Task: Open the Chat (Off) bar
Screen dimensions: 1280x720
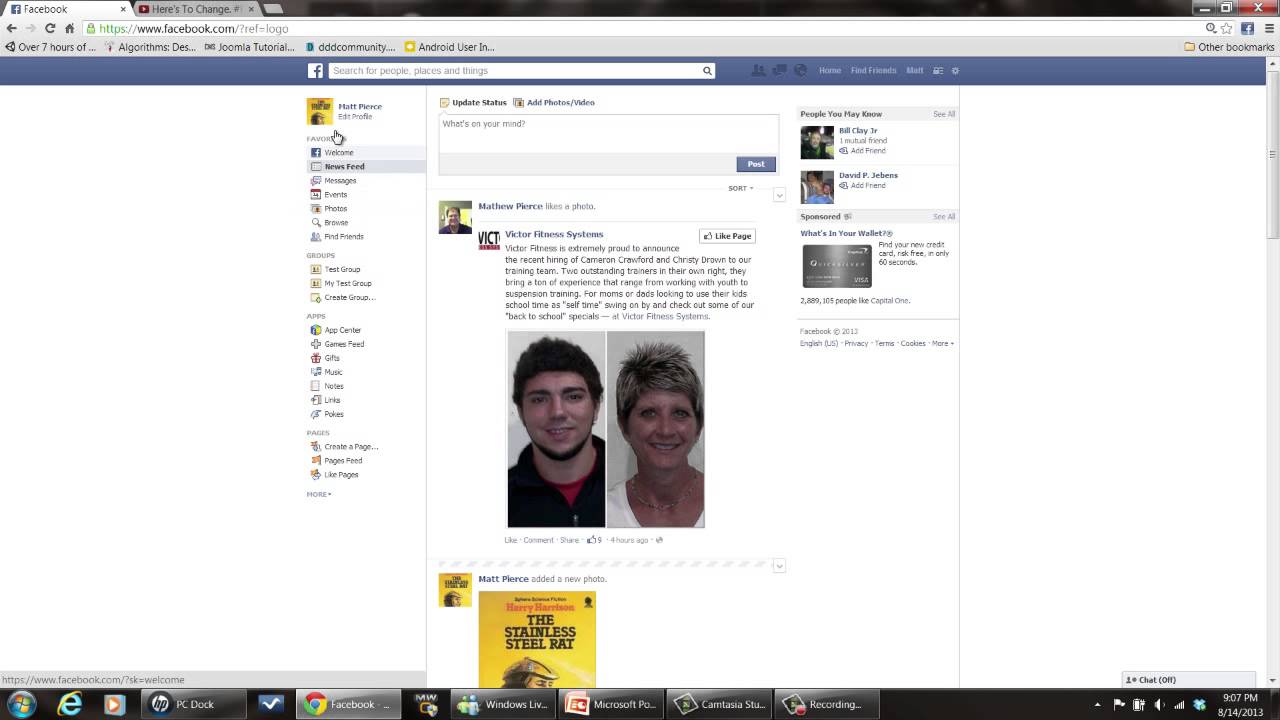Action: [1188, 680]
